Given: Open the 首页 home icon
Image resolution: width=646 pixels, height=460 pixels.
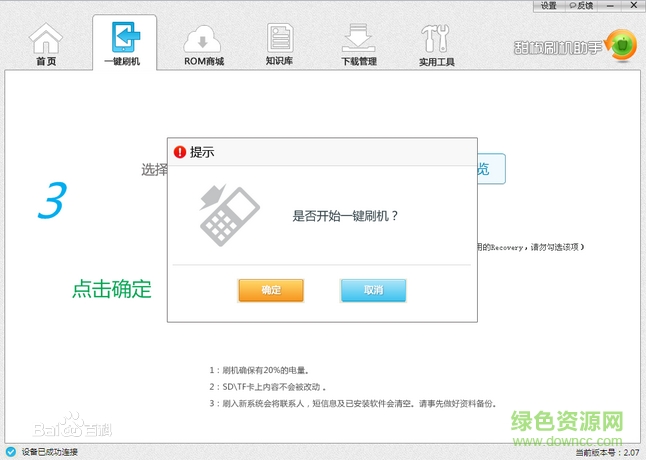Looking at the screenshot, I should pos(46,37).
